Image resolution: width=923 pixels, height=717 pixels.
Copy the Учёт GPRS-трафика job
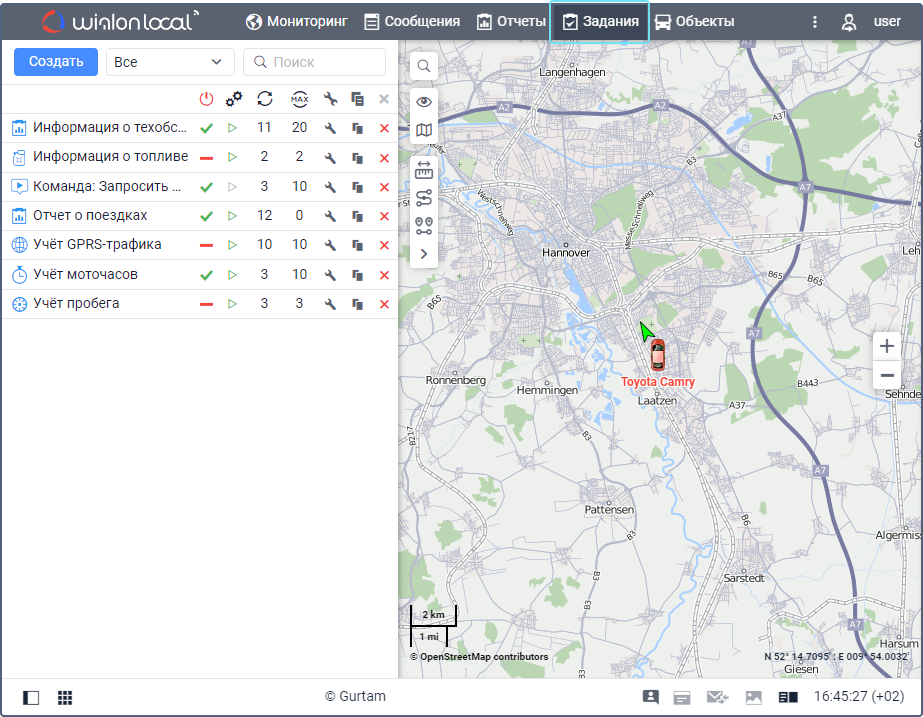click(357, 246)
